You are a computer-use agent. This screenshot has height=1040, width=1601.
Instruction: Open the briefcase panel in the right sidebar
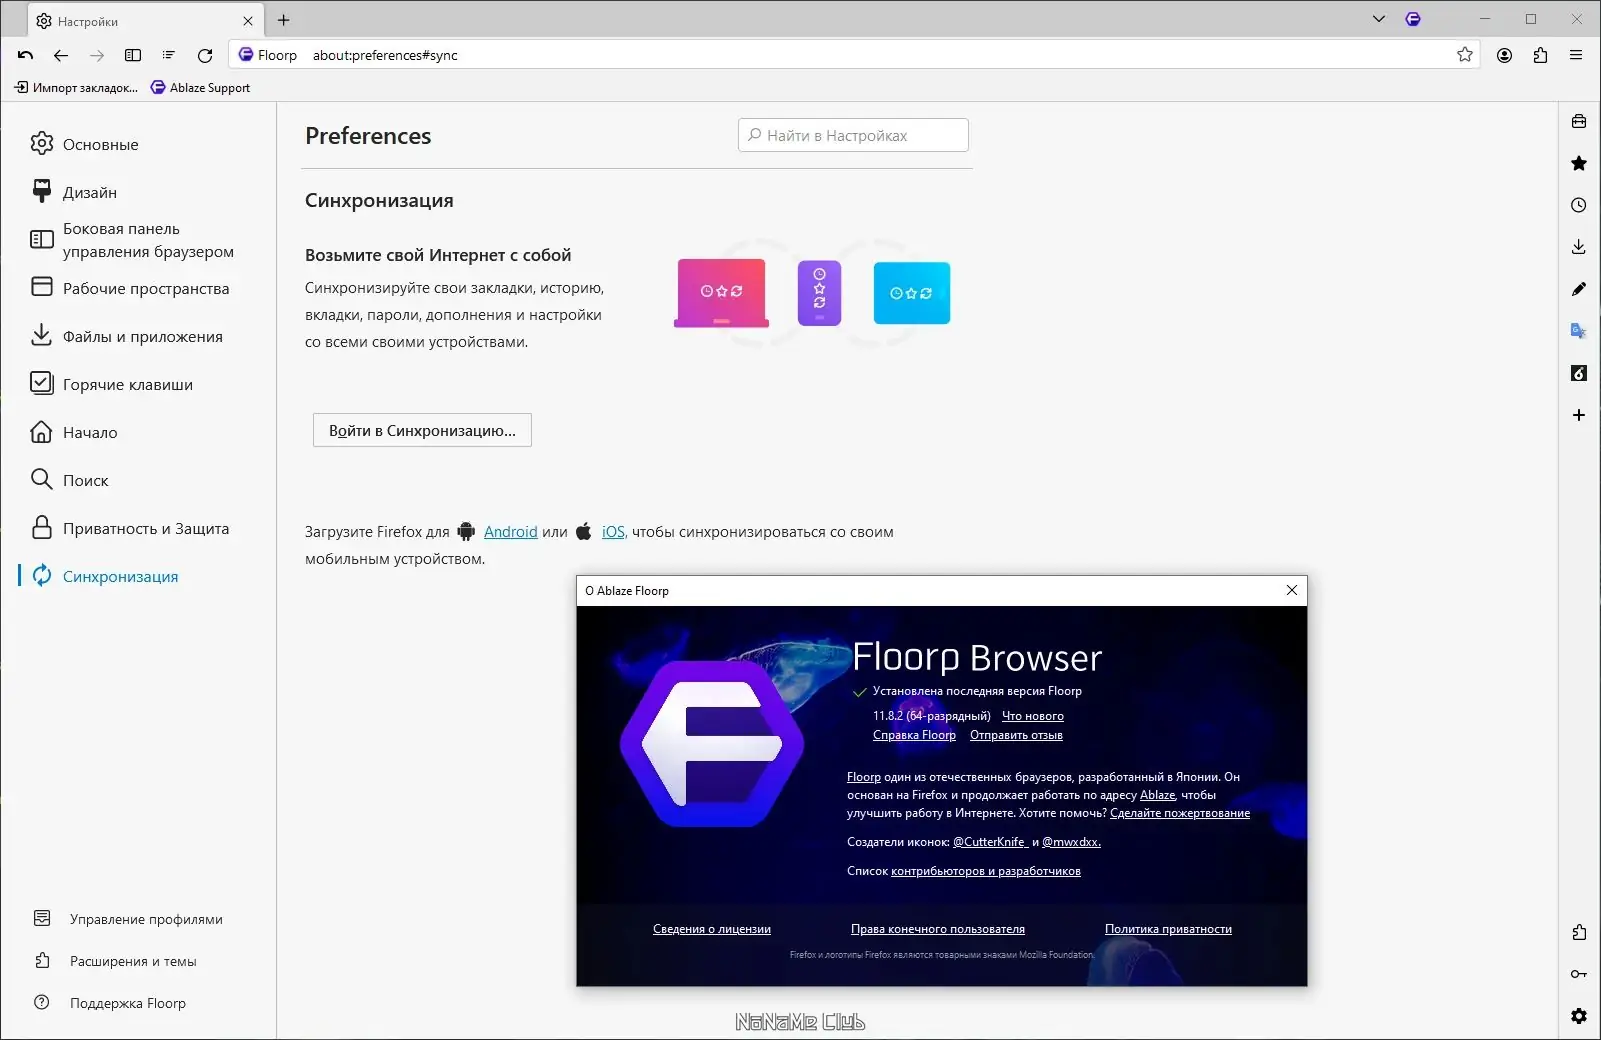click(x=1579, y=121)
